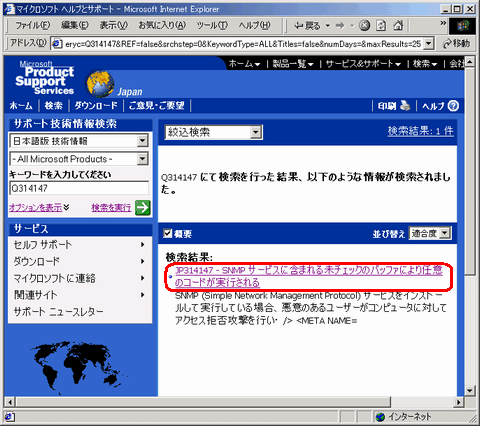
Task: Click the Home house toolbar icon
Action: [398, 25]
